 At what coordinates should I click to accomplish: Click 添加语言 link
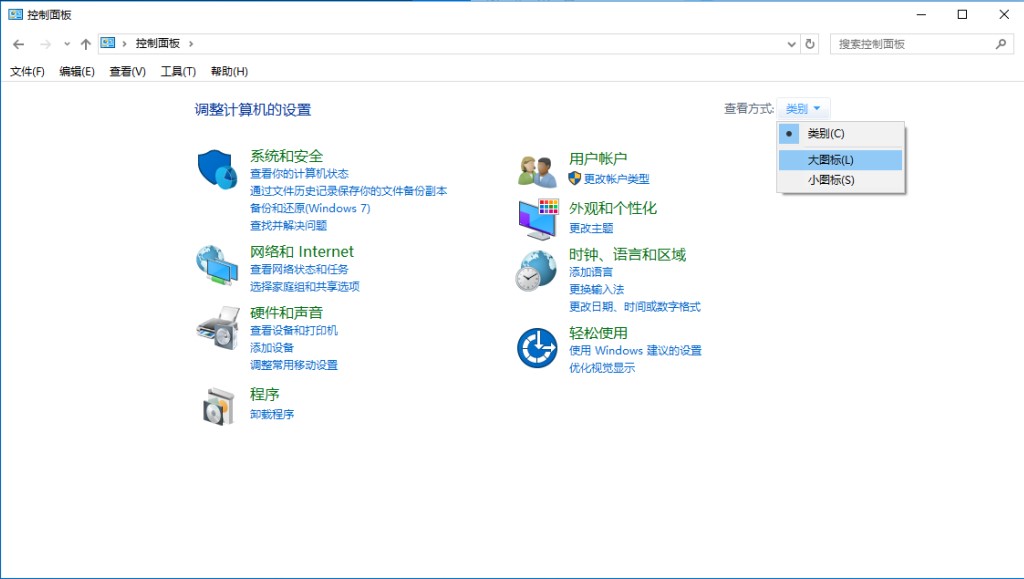tap(591, 272)
